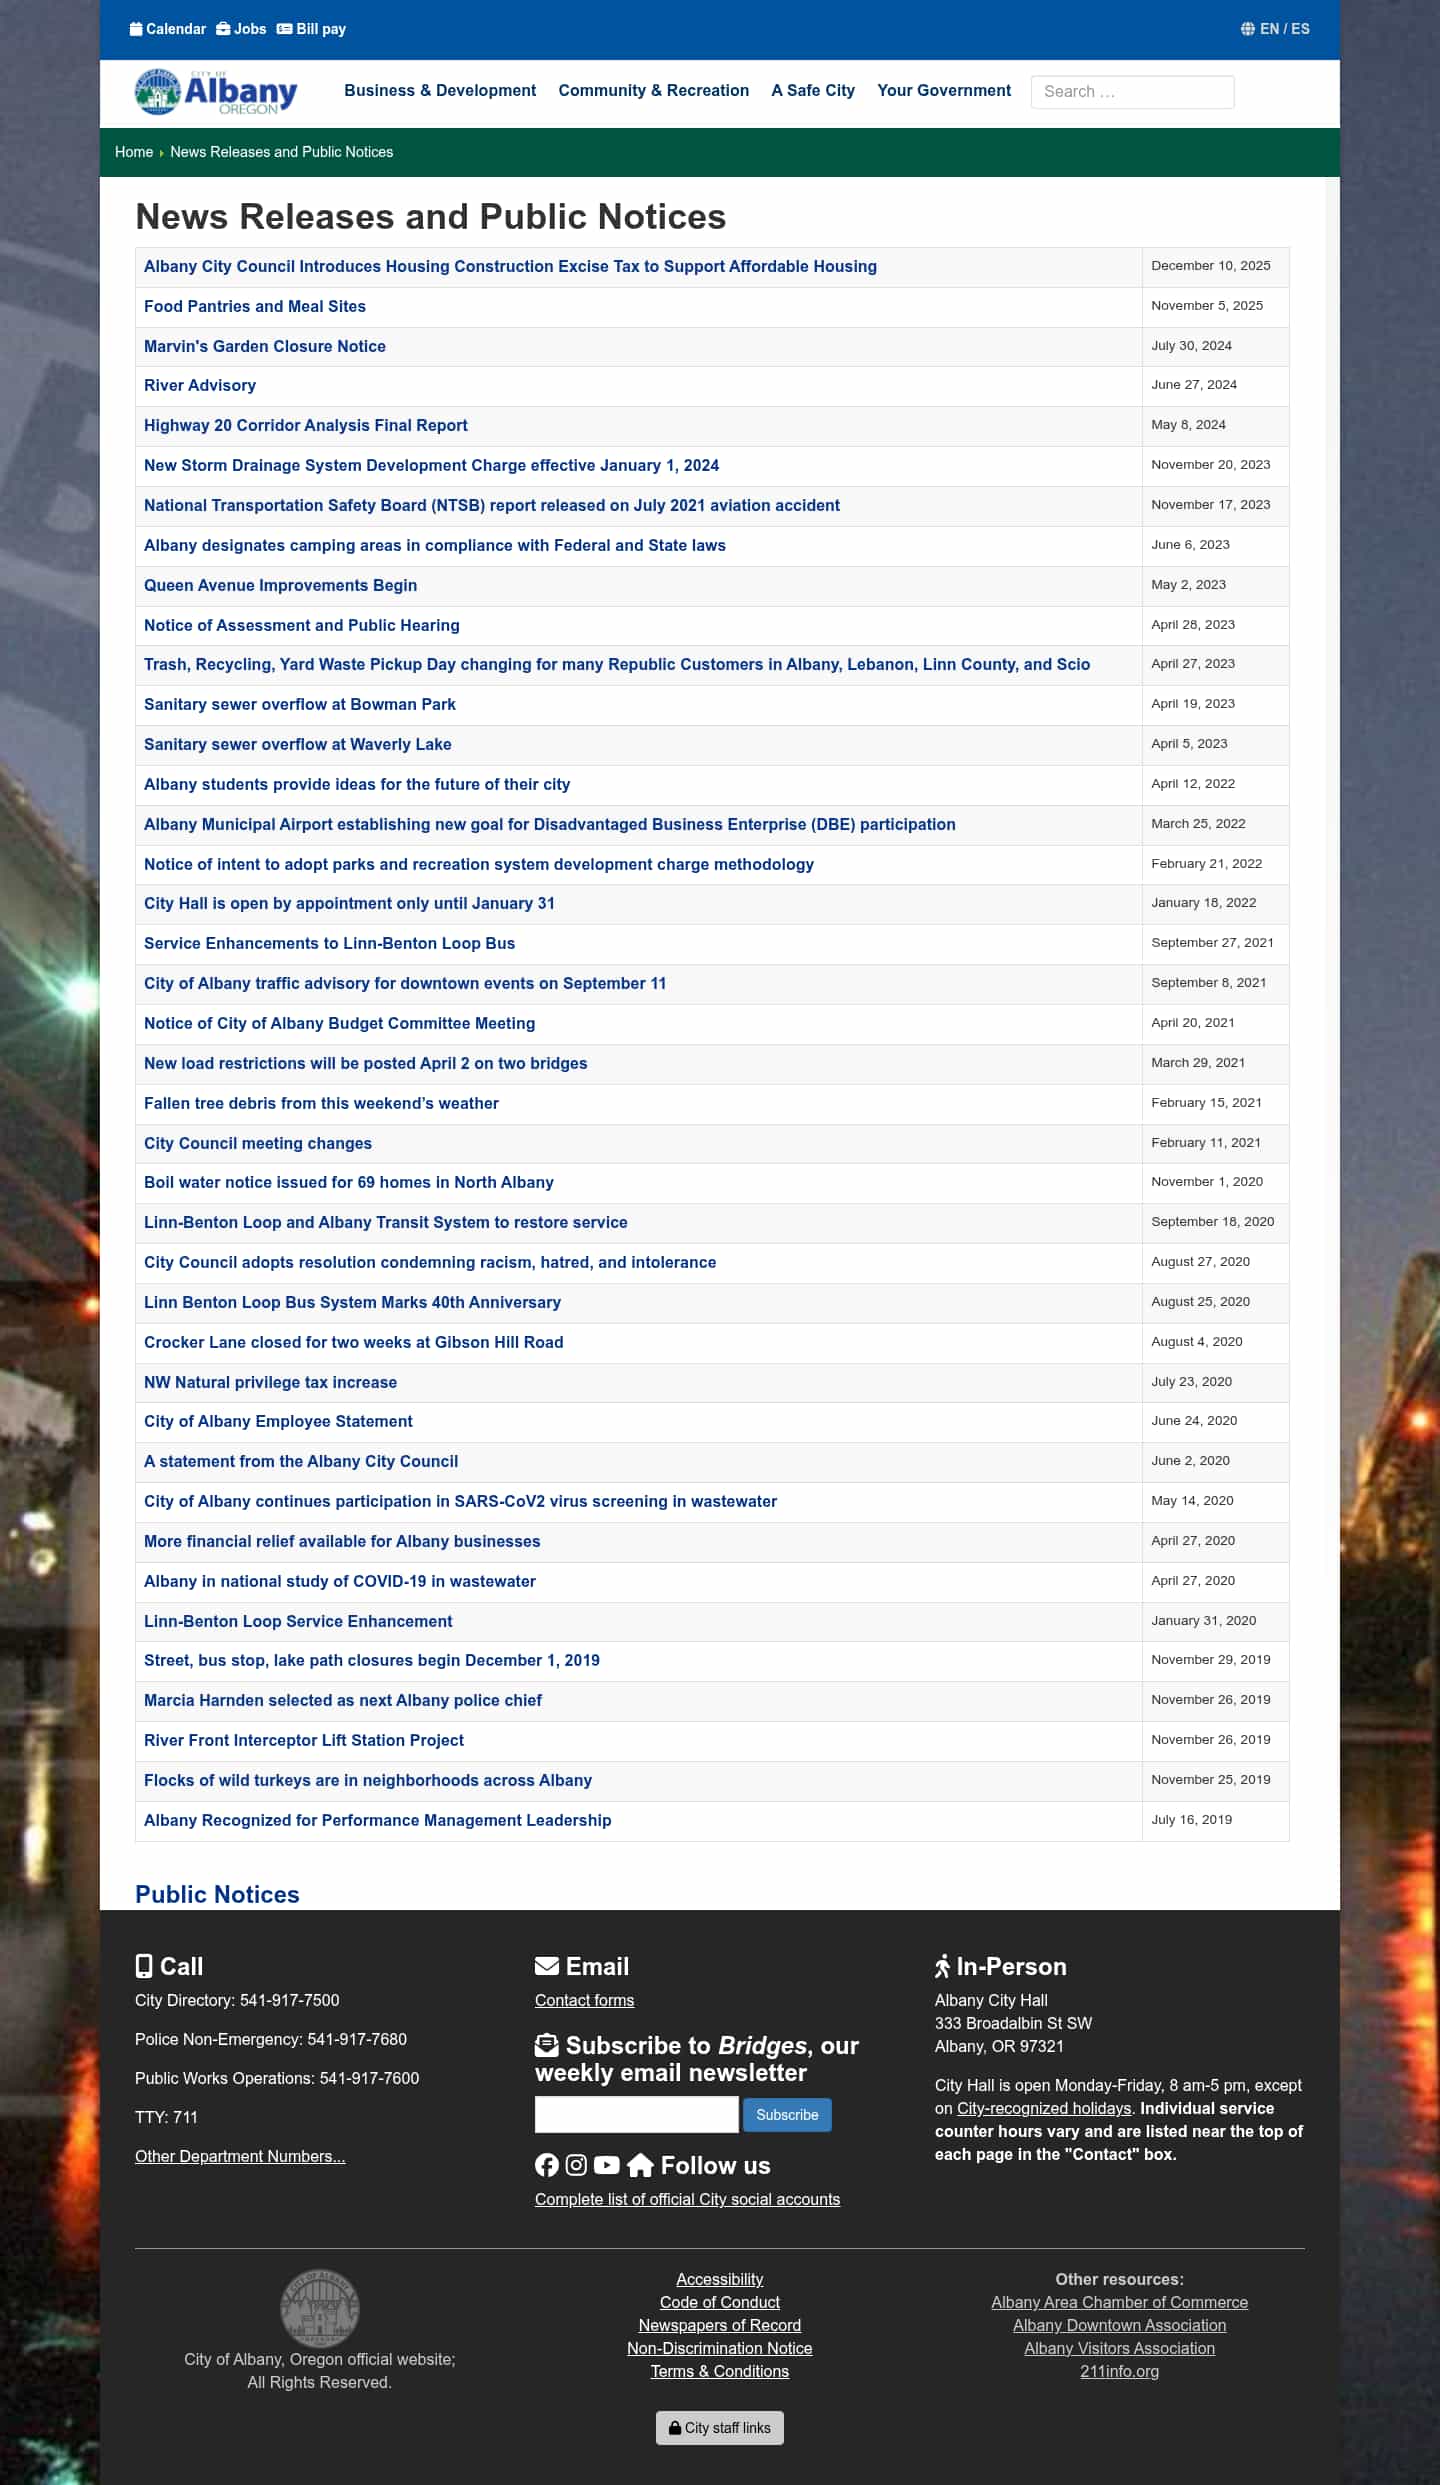Open Albany students provide ideas article
The height and width of the screenshot is (2485, 1440).
(x=357, y=785)
